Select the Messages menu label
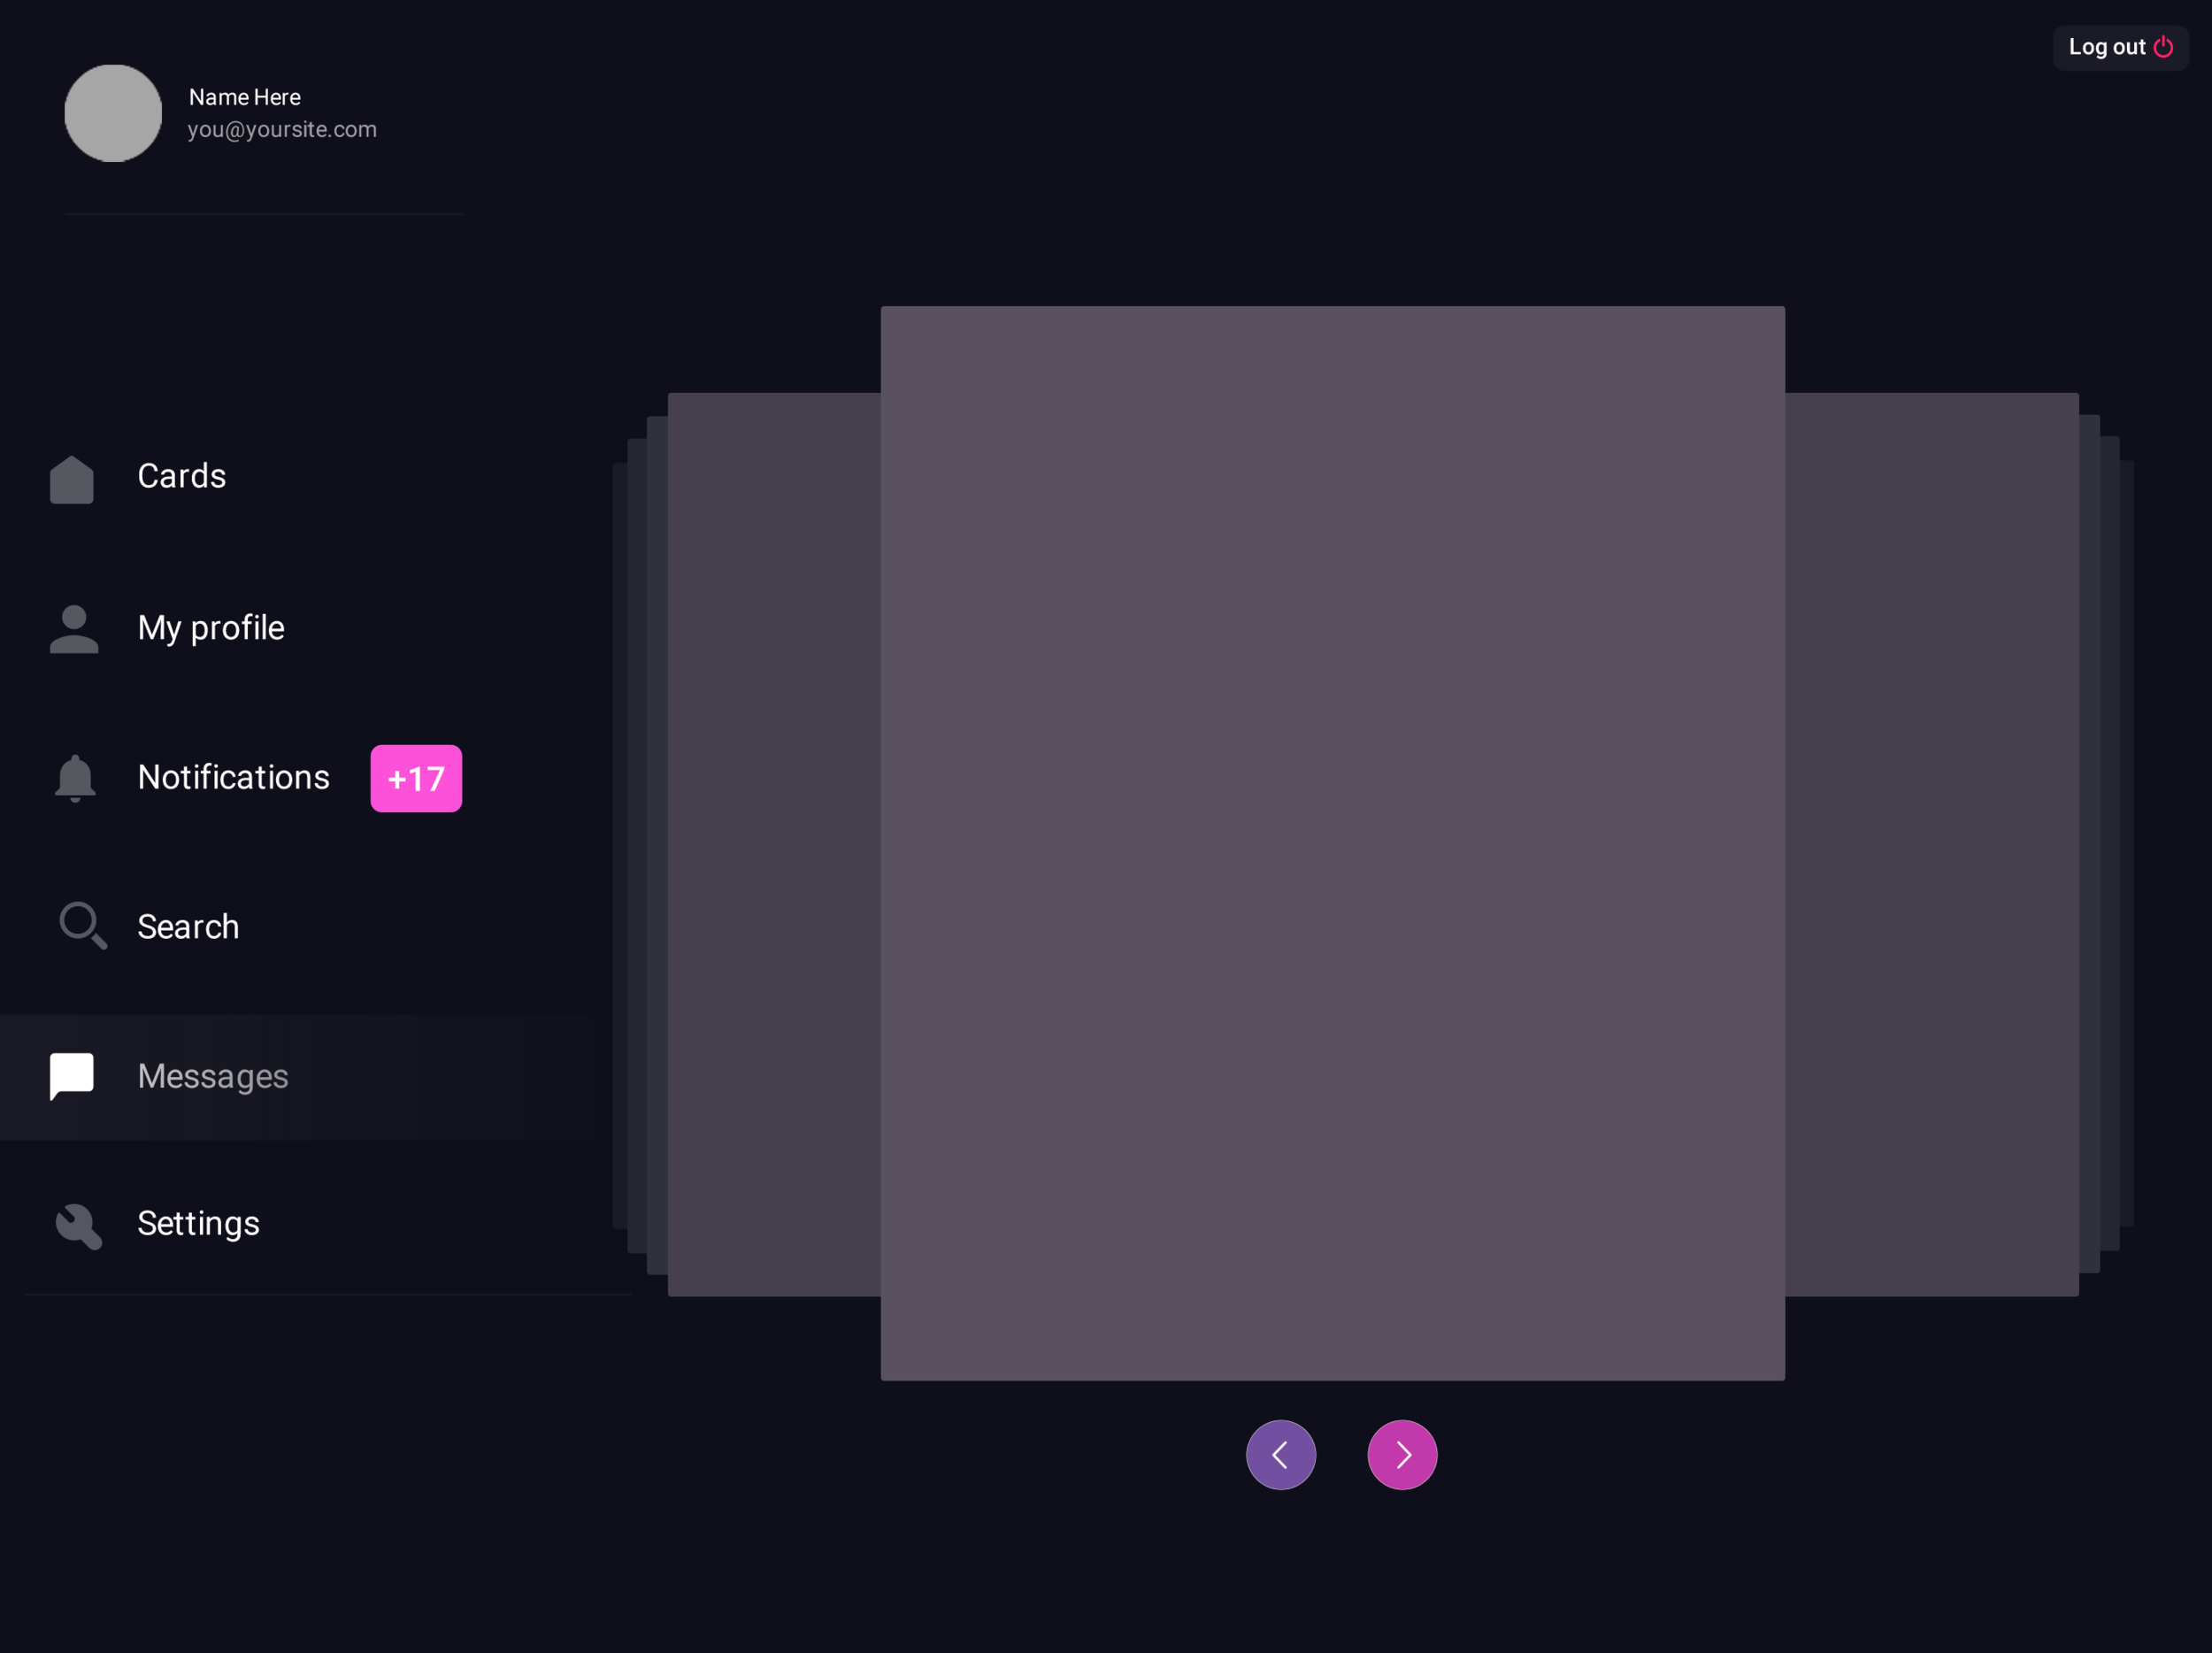Viewport: 2212px width, 1653px height. (213, 1076)
